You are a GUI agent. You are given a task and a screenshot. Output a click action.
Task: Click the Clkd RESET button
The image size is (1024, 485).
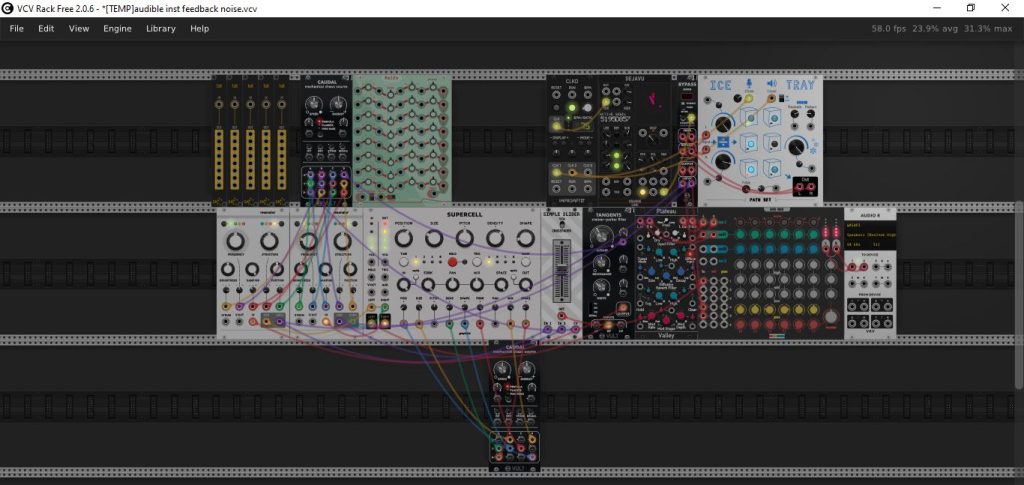point(556,108)
